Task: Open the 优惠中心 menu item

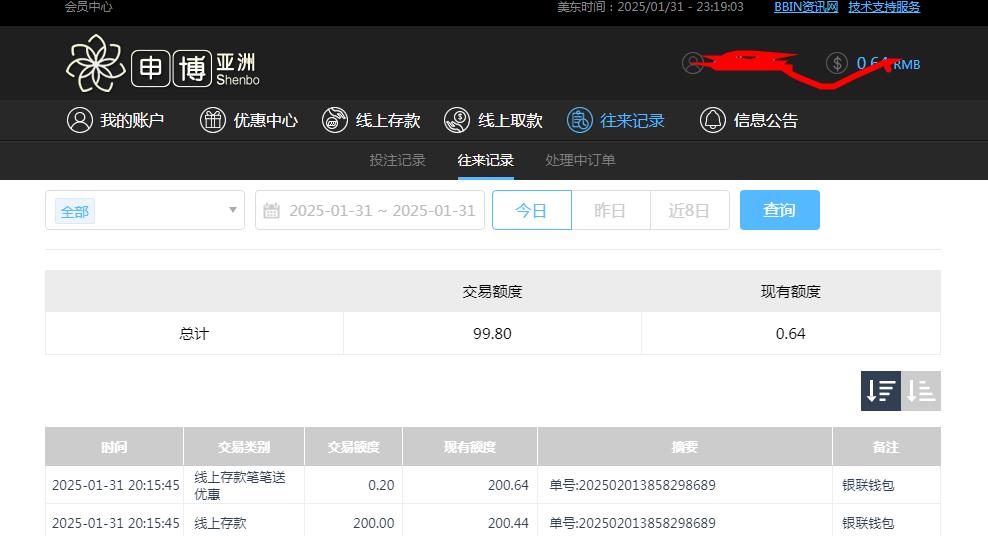Action: 249,120
